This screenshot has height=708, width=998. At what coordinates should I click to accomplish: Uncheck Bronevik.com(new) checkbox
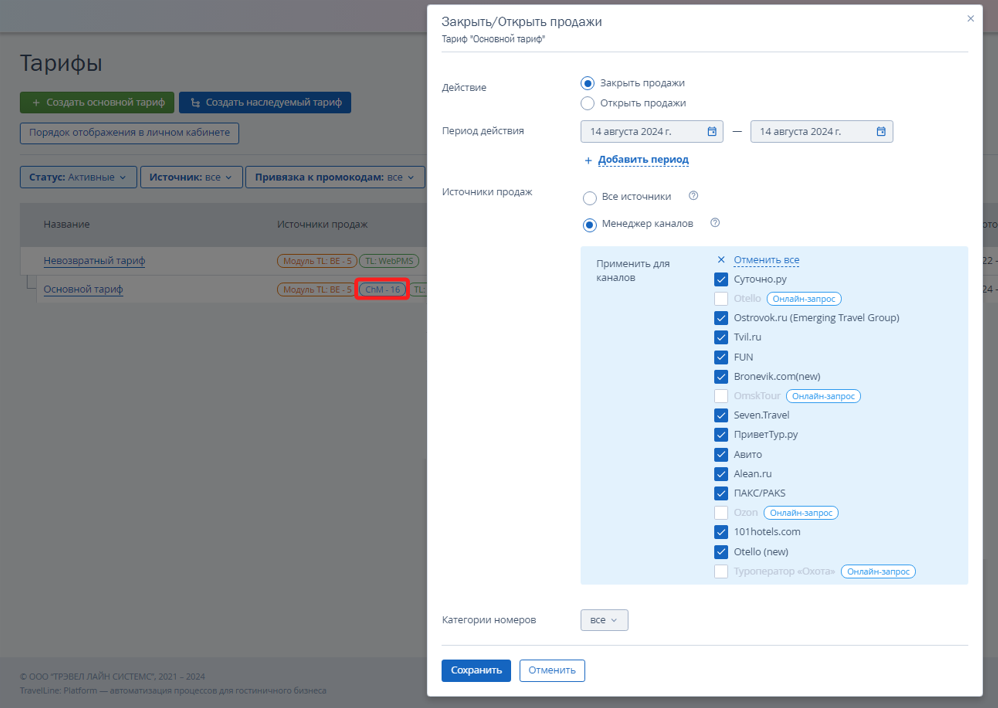pyautogui.click(x=721, y=376)
